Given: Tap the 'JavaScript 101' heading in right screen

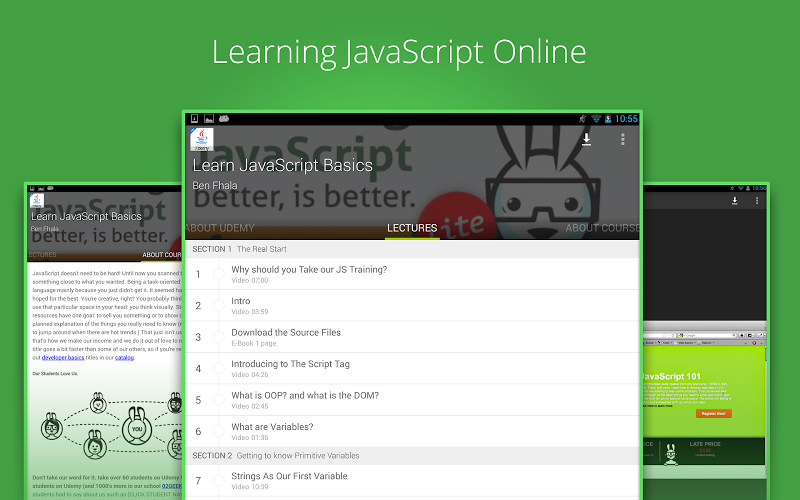Looking at the screenshot, I should (671, 377).
